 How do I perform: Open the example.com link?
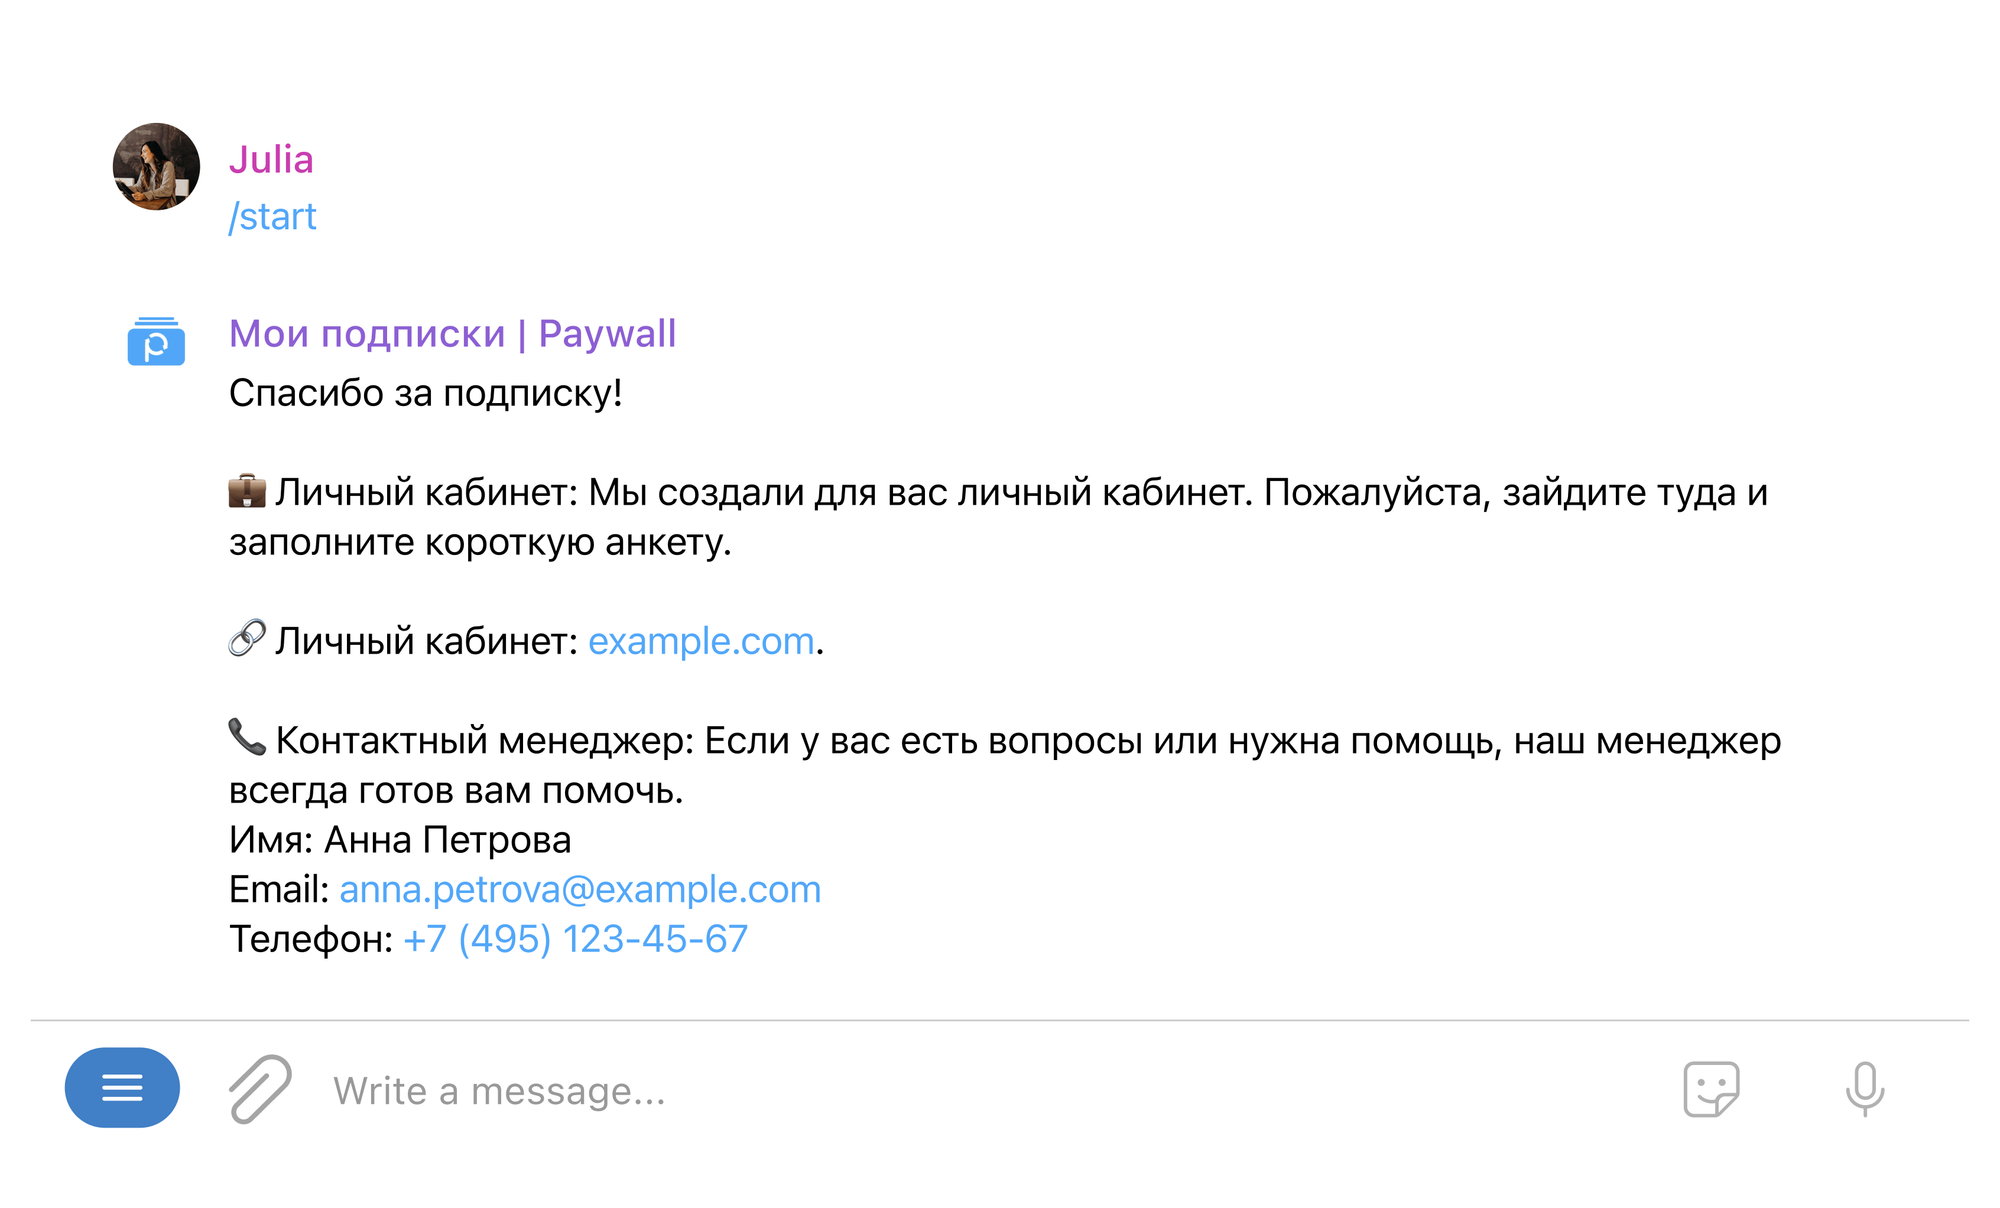[701, 641]
